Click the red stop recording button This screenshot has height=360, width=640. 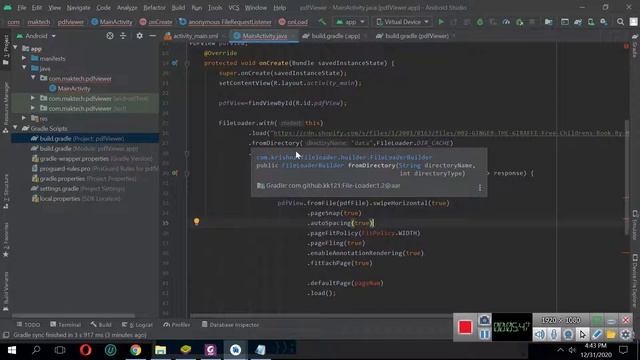coord(465,327)
